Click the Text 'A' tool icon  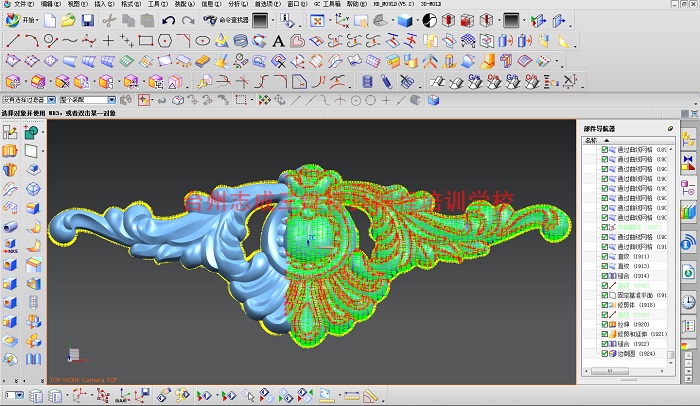tap(278, 41)
